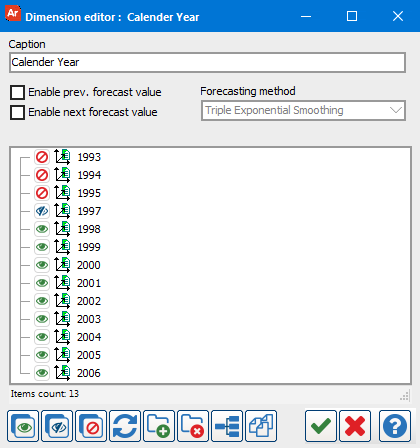The image size is (420, 448).
Task: Click the copy documents toolbar button
Action: coord(261,426)
